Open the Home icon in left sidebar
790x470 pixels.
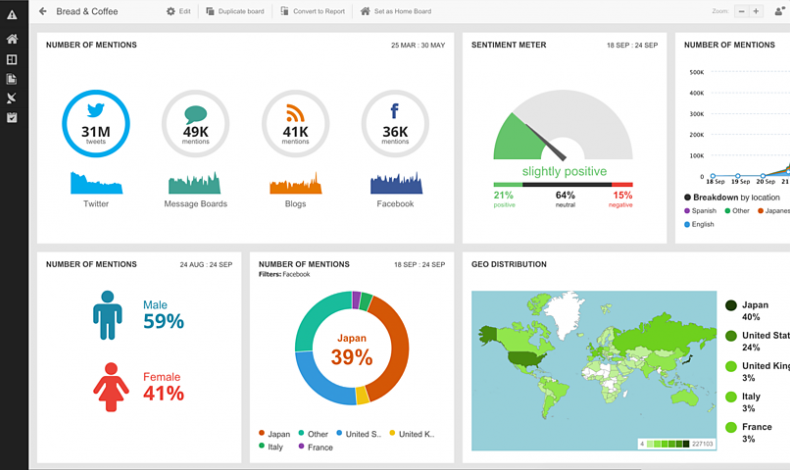[12, 39]
